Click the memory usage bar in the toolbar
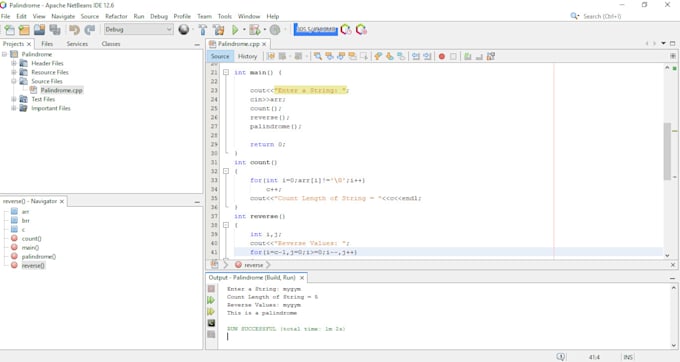Screen dimensions: 680x362 (x=316, y=29)
